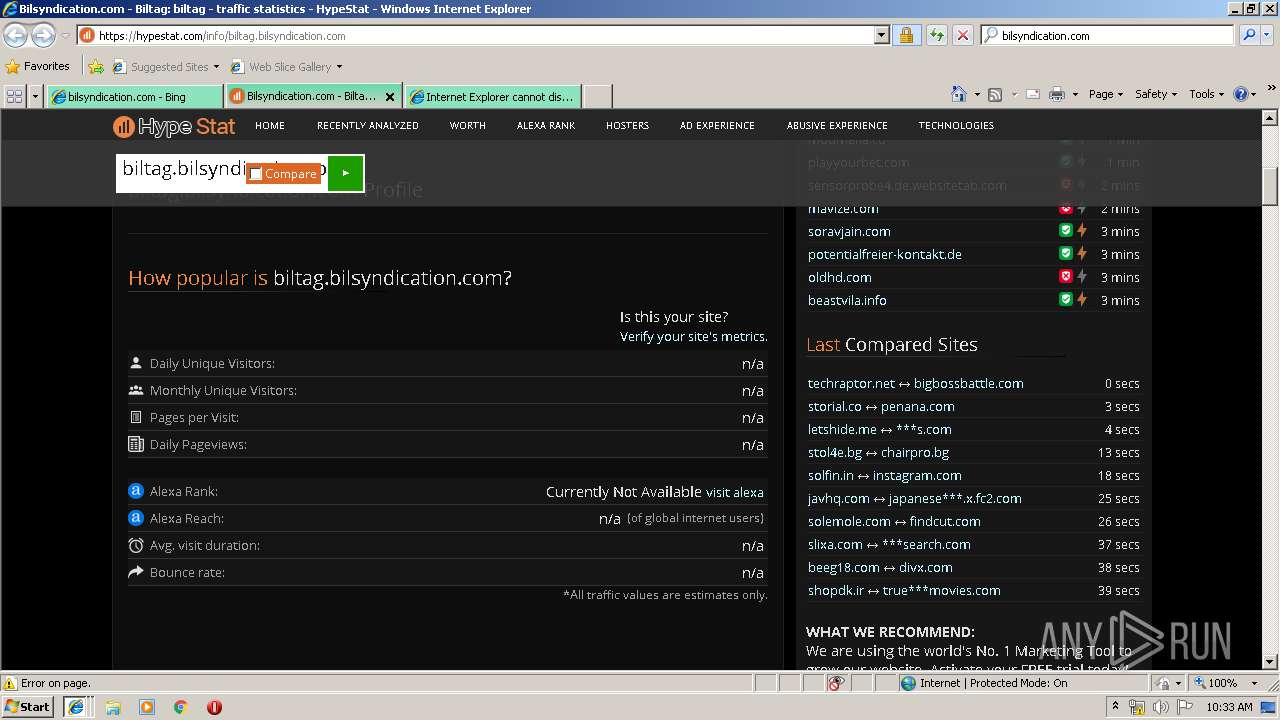Toggle the Compare checkbox
The image size is (1280, 720).
click(256, 174)
